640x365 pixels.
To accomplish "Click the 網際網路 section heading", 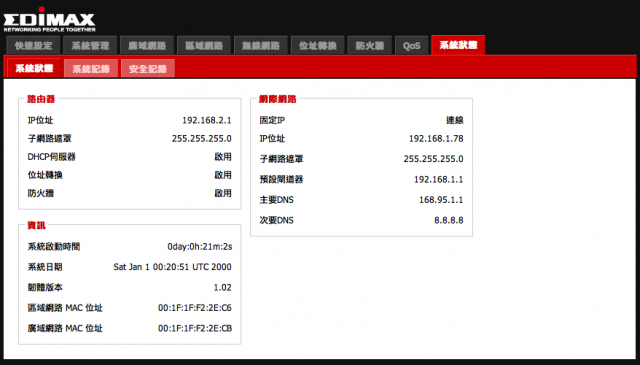I will click(x=278, y=99).
